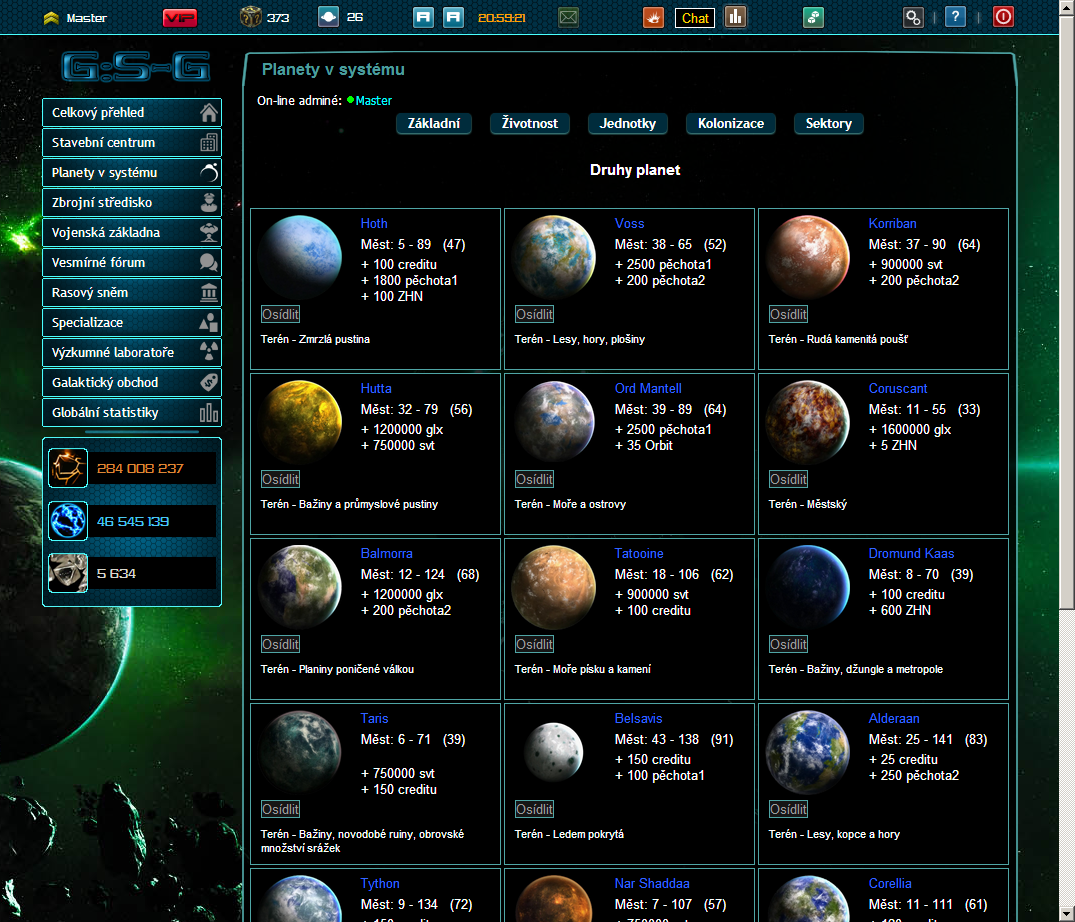Open Galaktický obchod menu item
The height and width of the screenshot is (922, 1075).
tap(132, 383)
